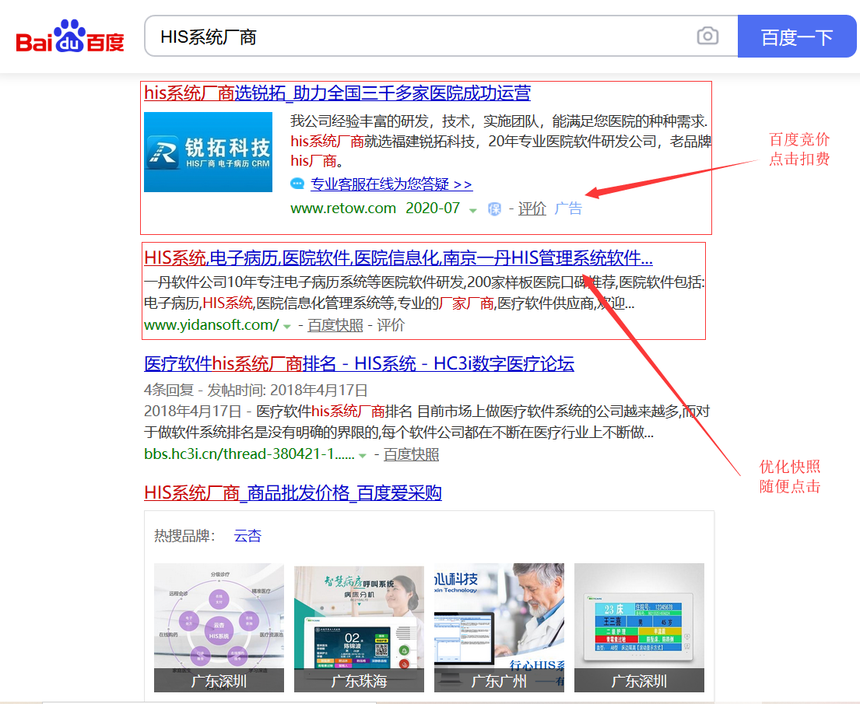Visit the bbs.hc3i.cn thread address
The image size is (860, 704).
tap(249, 455)
